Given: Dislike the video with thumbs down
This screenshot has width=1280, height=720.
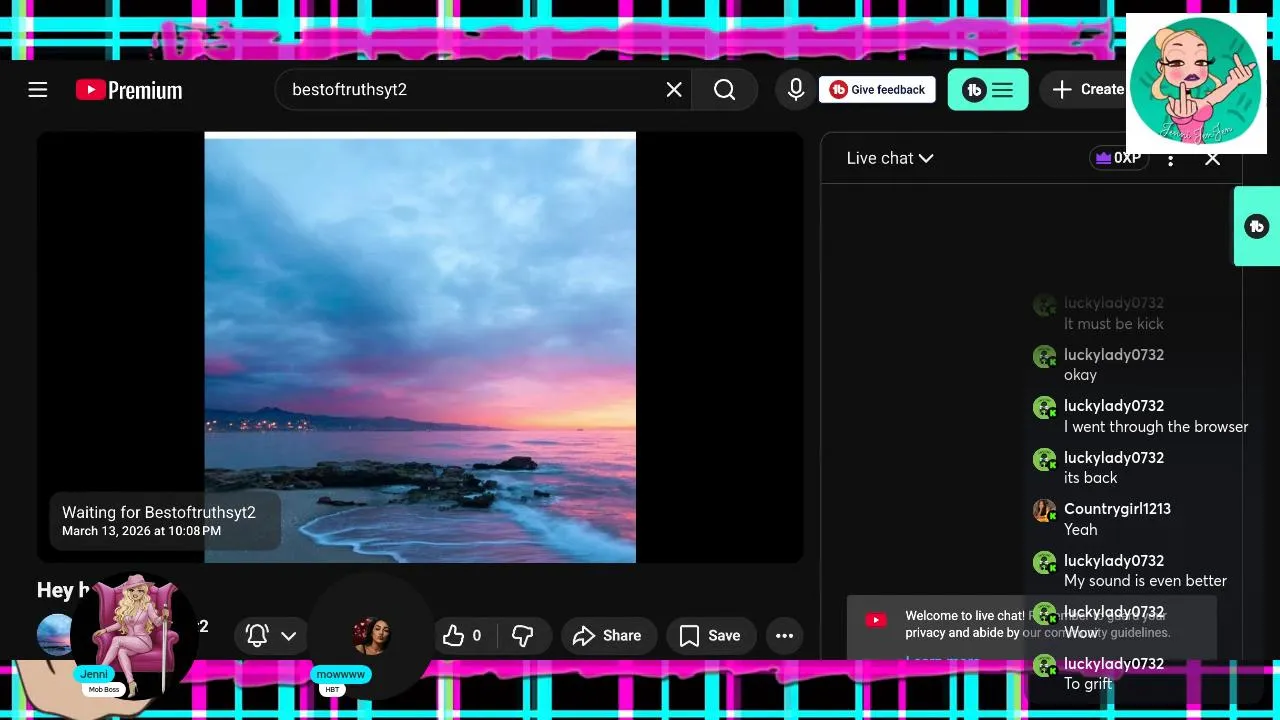Looking at the screenshot, I should click(522, 635).
